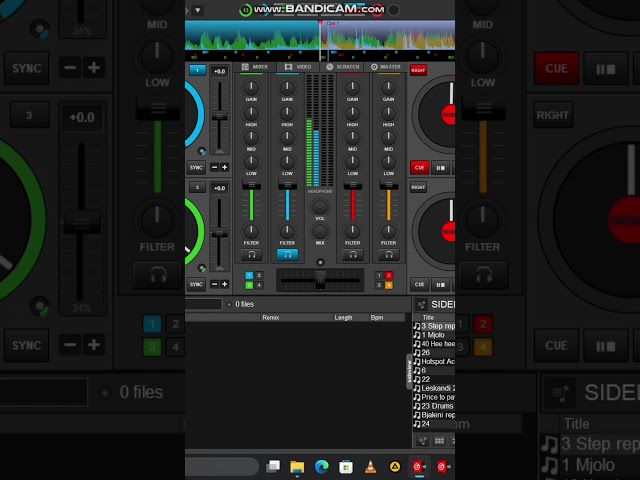Toggle left crossfader assign for deck 2

(259, 276)
